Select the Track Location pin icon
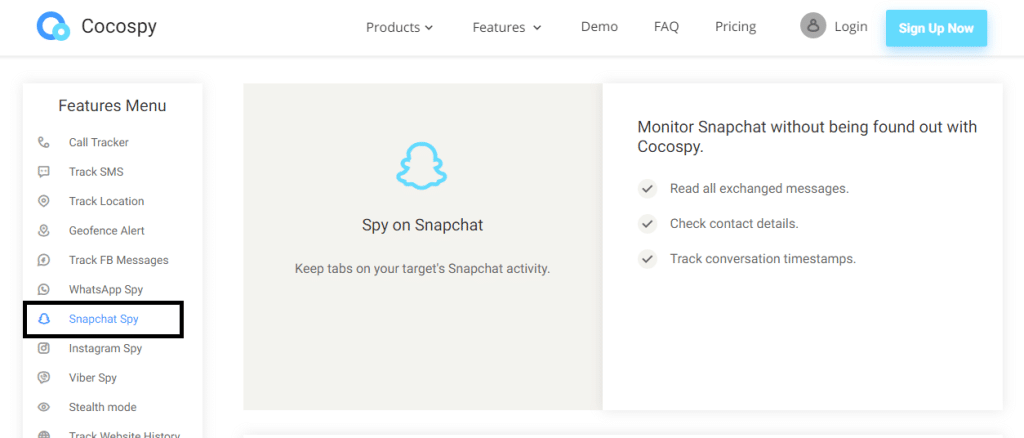The image size is (1024, 438). point(44,201)
